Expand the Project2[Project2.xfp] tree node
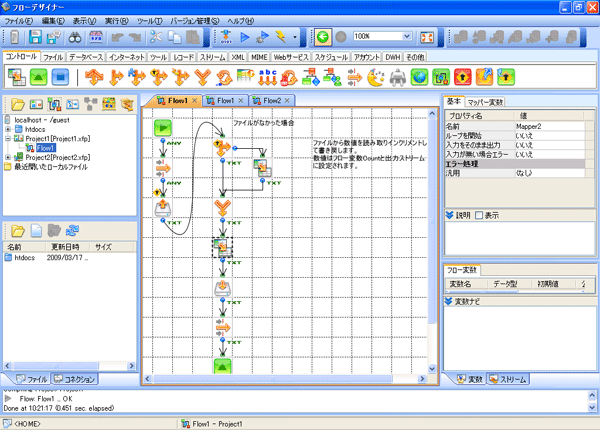Viewport: 600px width, 430px height. click(9, 157)
